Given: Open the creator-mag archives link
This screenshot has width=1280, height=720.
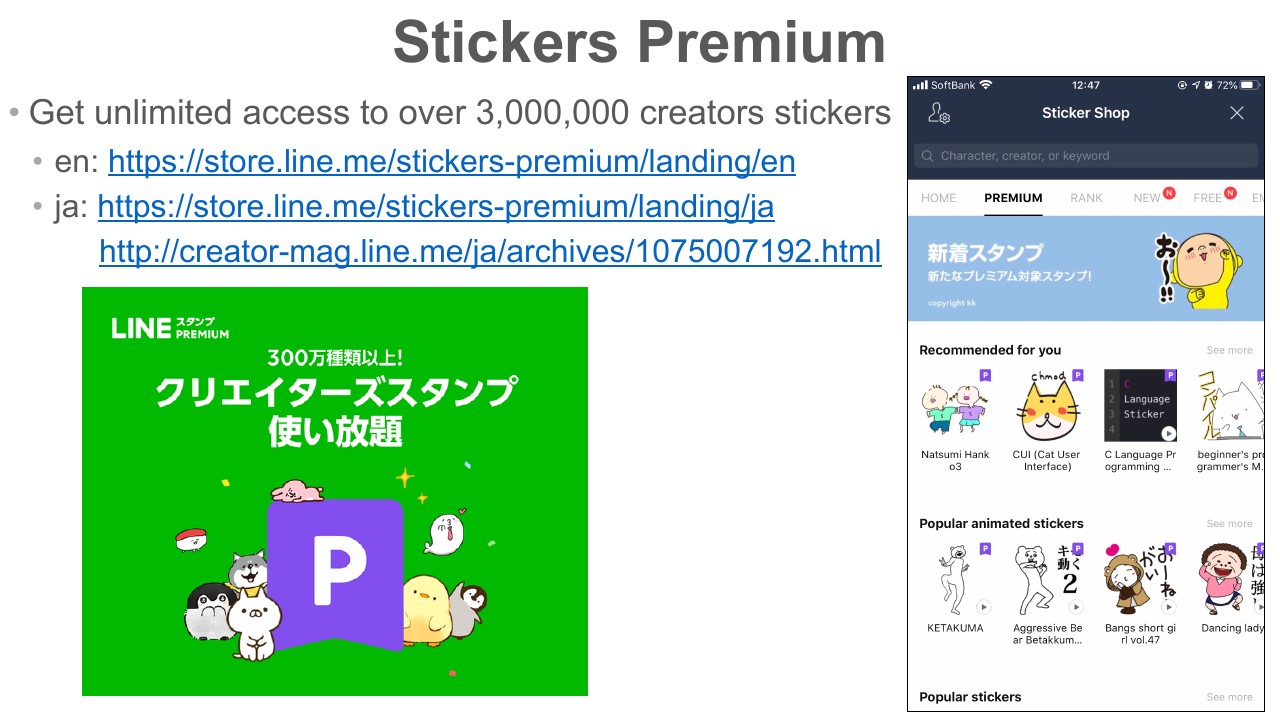Looking at the screenshot, I should [490, 251].
